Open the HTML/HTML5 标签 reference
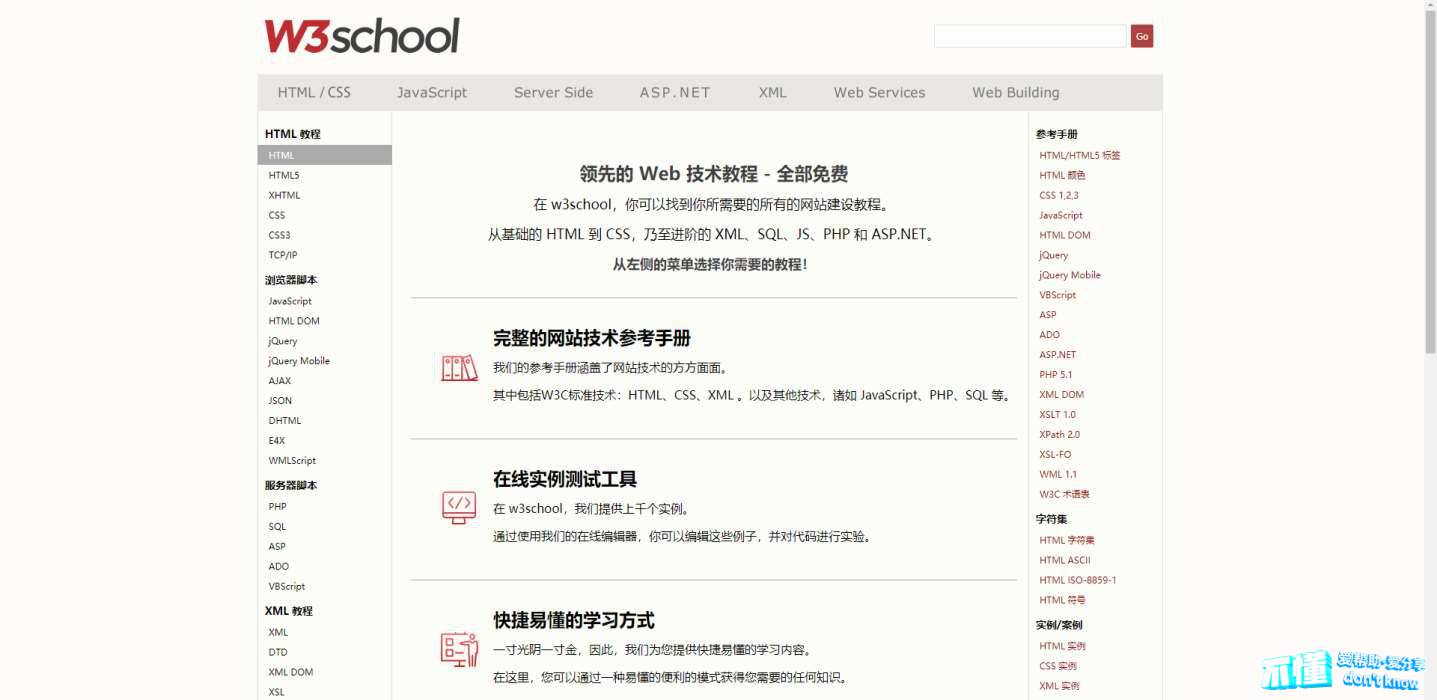This screenshot has height=700, width=1437. point(1080,155)
